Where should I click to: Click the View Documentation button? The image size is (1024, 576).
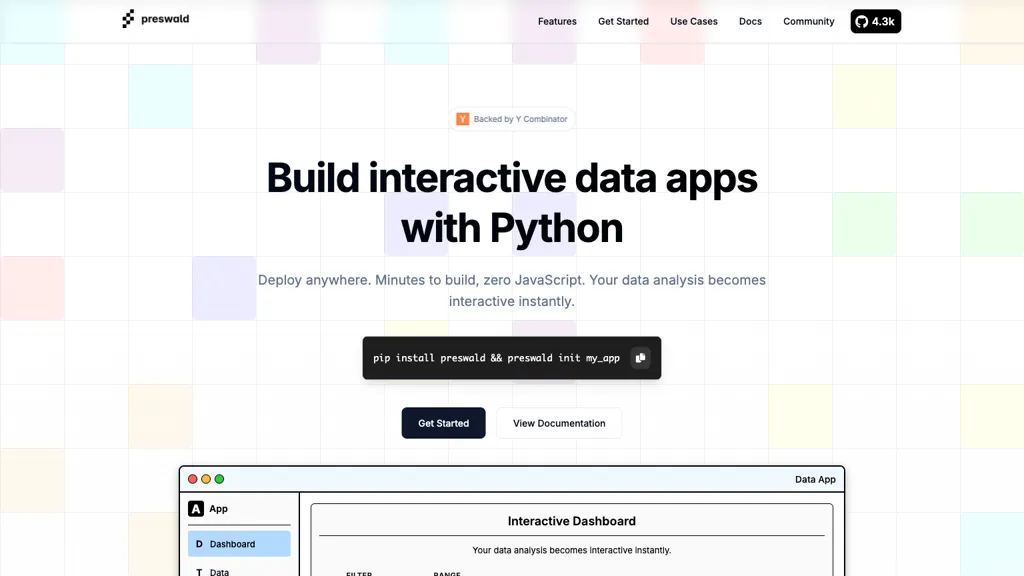click(x=559, y=423)
